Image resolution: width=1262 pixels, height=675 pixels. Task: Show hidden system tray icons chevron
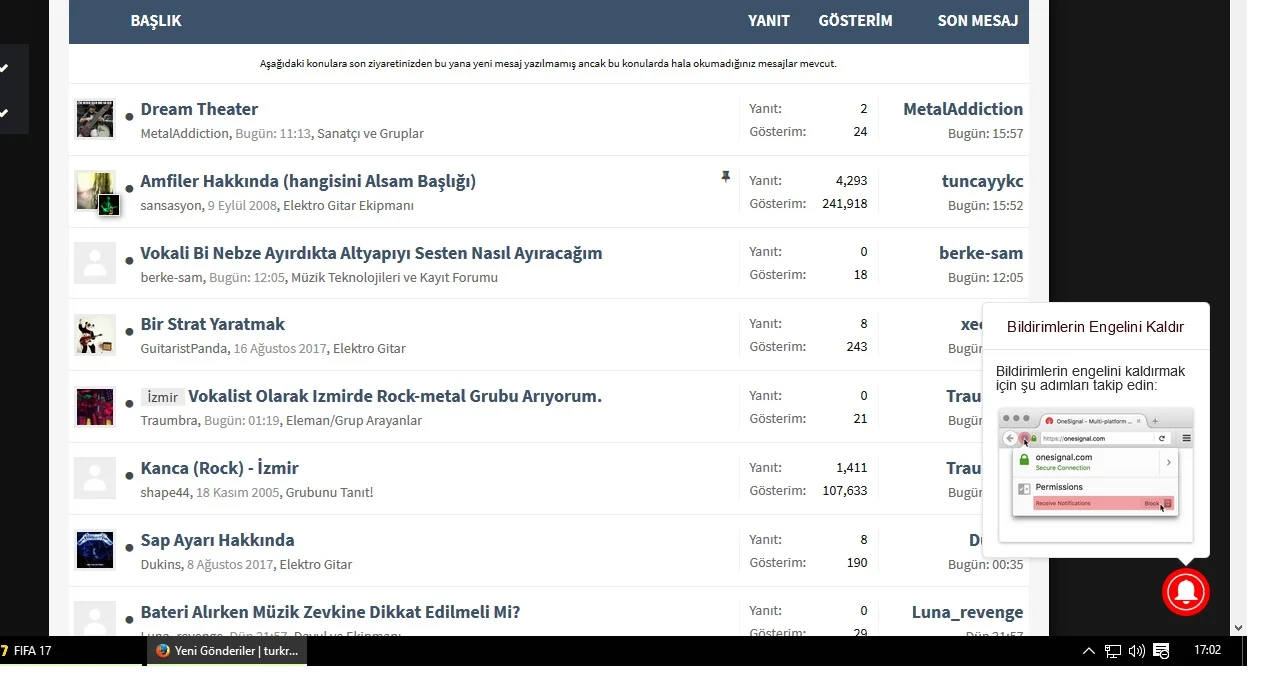pyautogui.click(x=1088, y=651)
